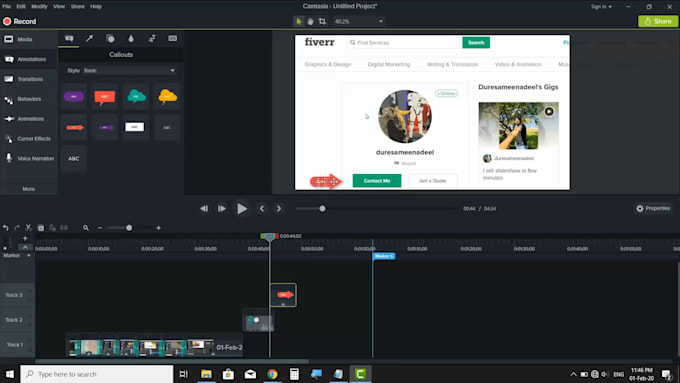Select the red arrow clip on Track 3

(283, 295)
